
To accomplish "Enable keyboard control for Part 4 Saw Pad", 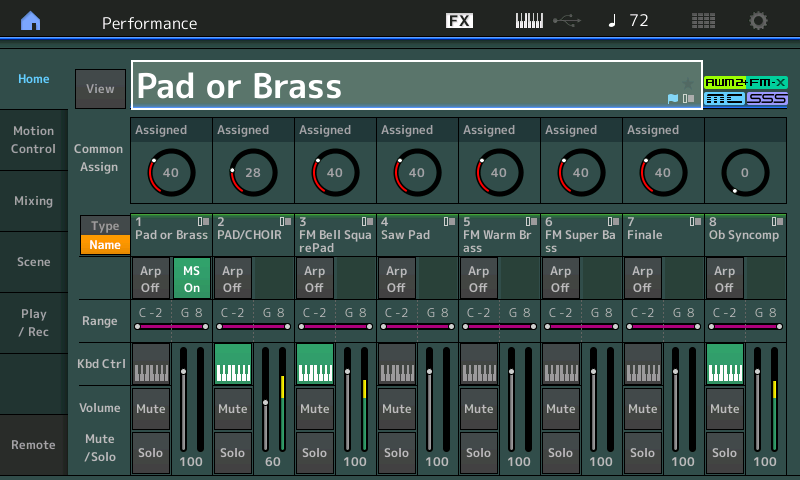I will 397,362.
